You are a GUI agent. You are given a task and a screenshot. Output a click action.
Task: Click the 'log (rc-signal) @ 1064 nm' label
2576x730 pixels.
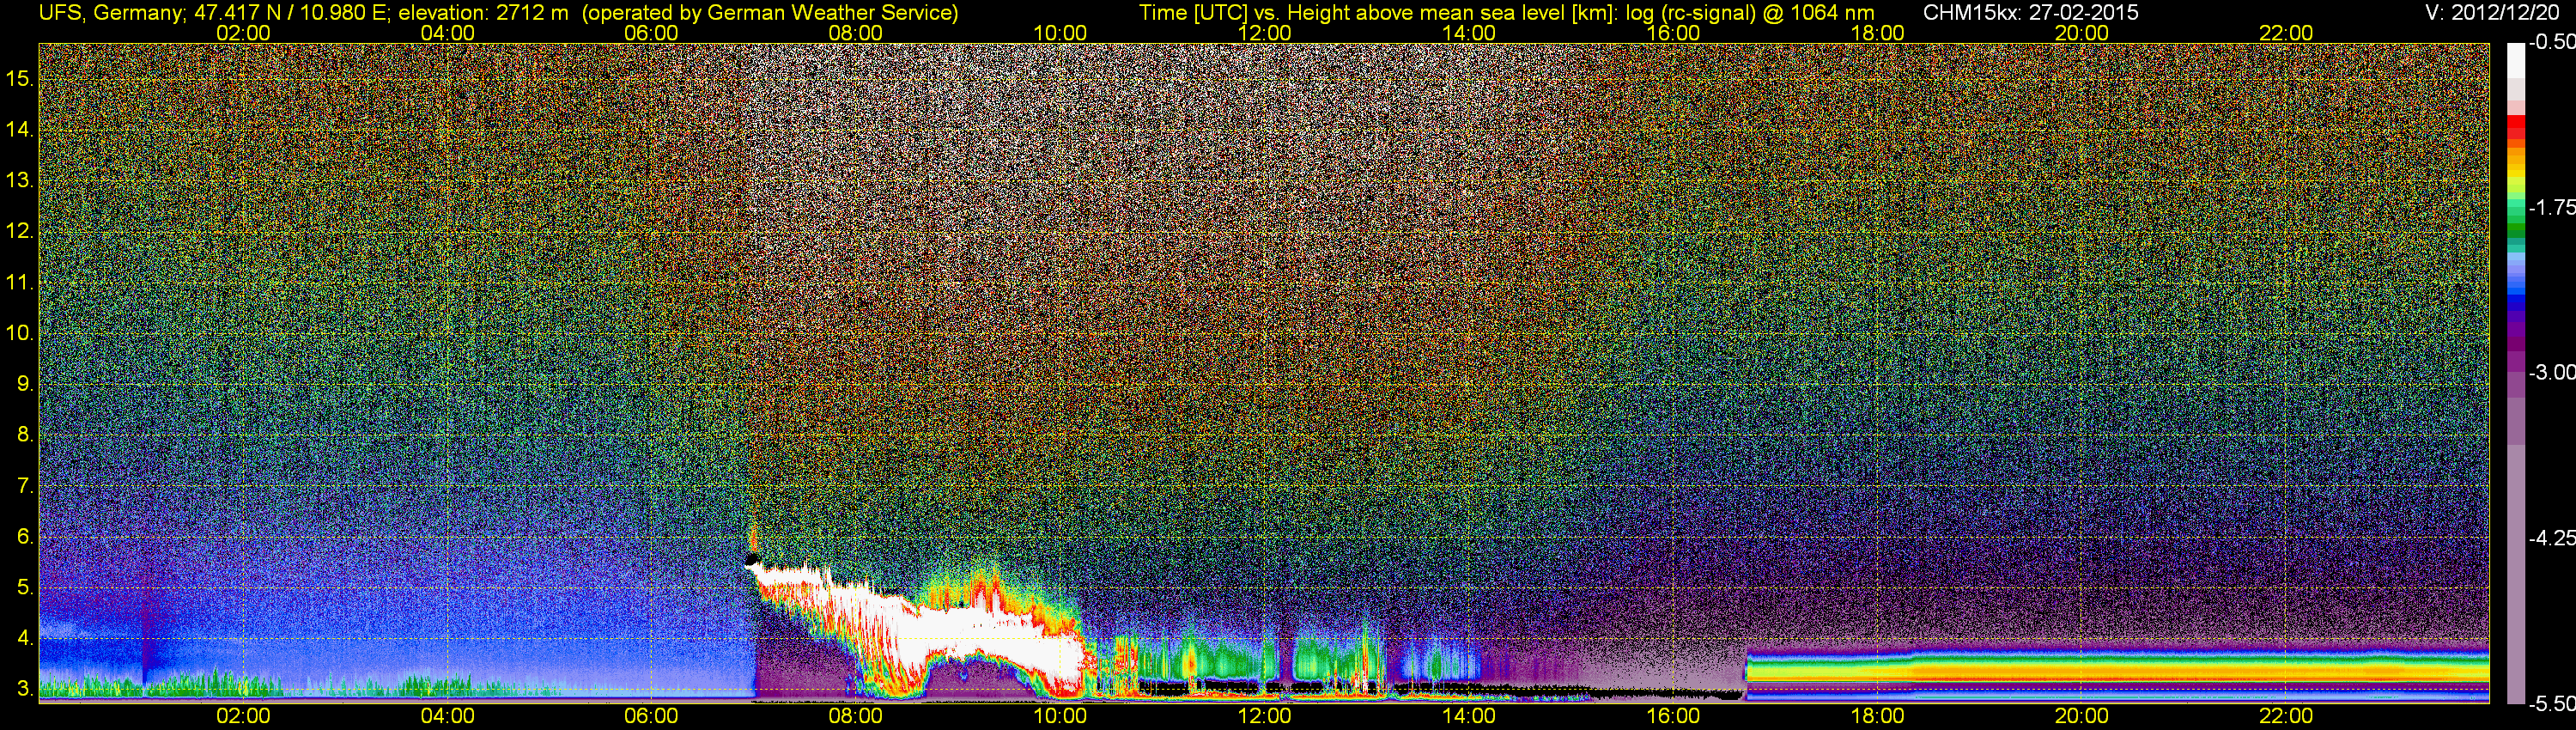(x=1748, y=13)
